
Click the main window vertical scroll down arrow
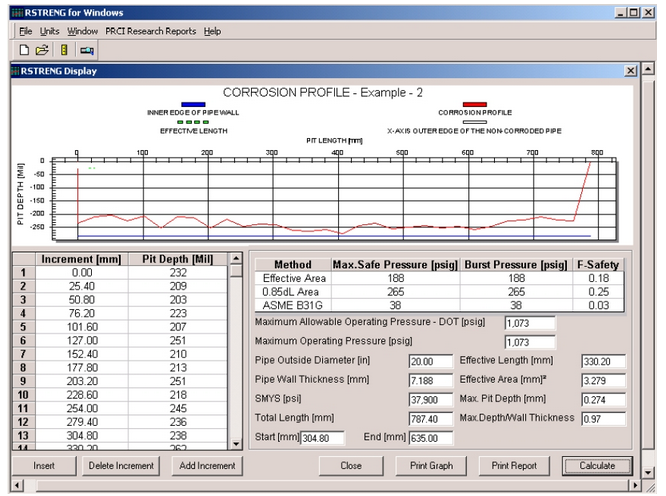(648, 472)
